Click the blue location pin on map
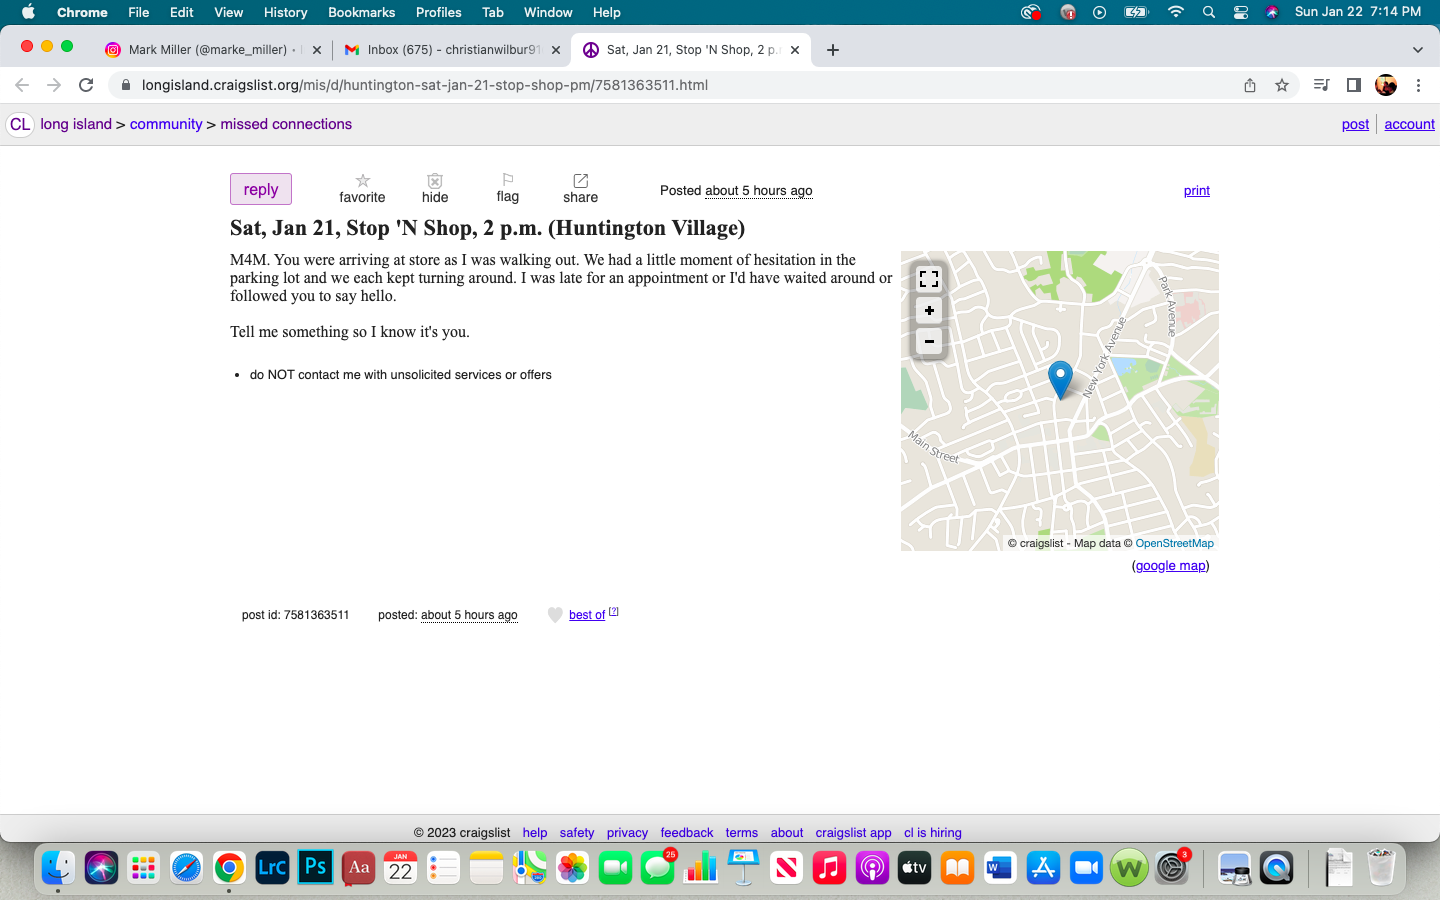 pyautogui.click(x=1060, y=380)
